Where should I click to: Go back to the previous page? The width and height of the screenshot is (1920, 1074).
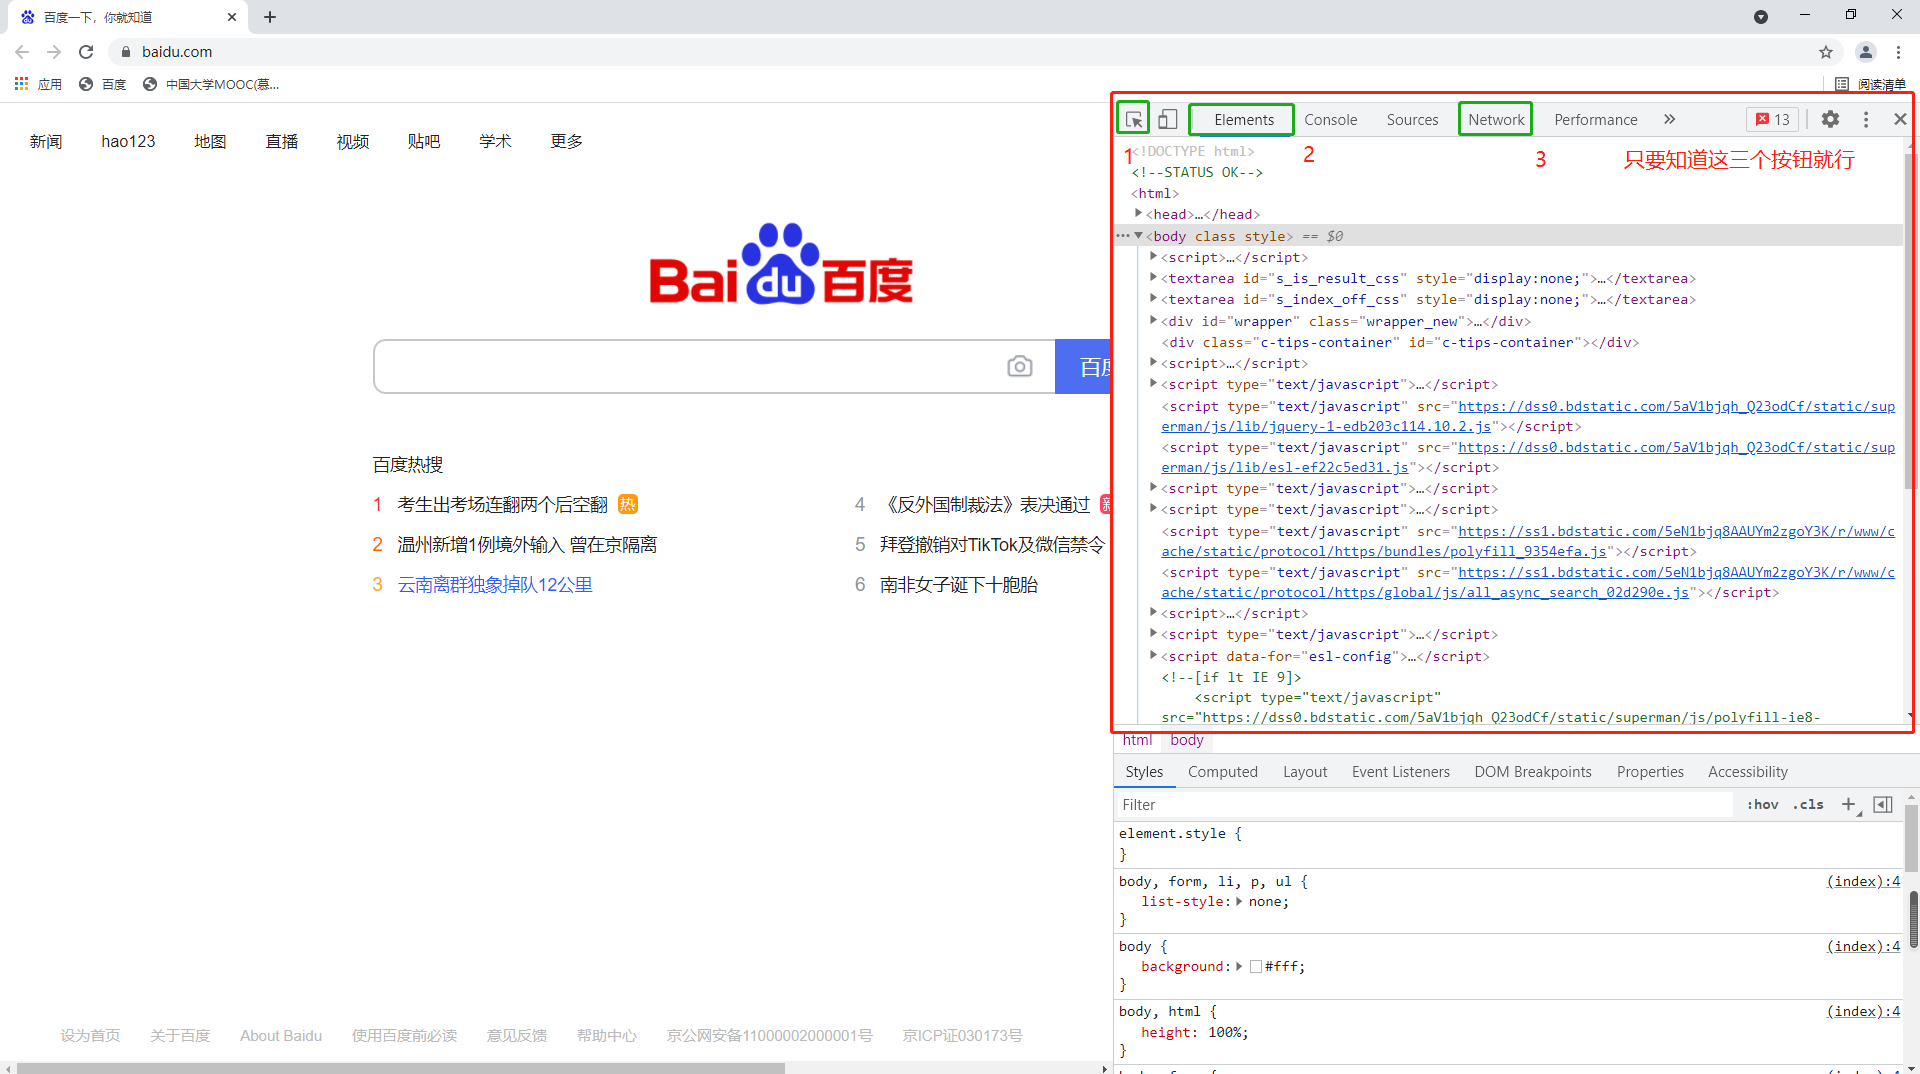click(22, 52)
